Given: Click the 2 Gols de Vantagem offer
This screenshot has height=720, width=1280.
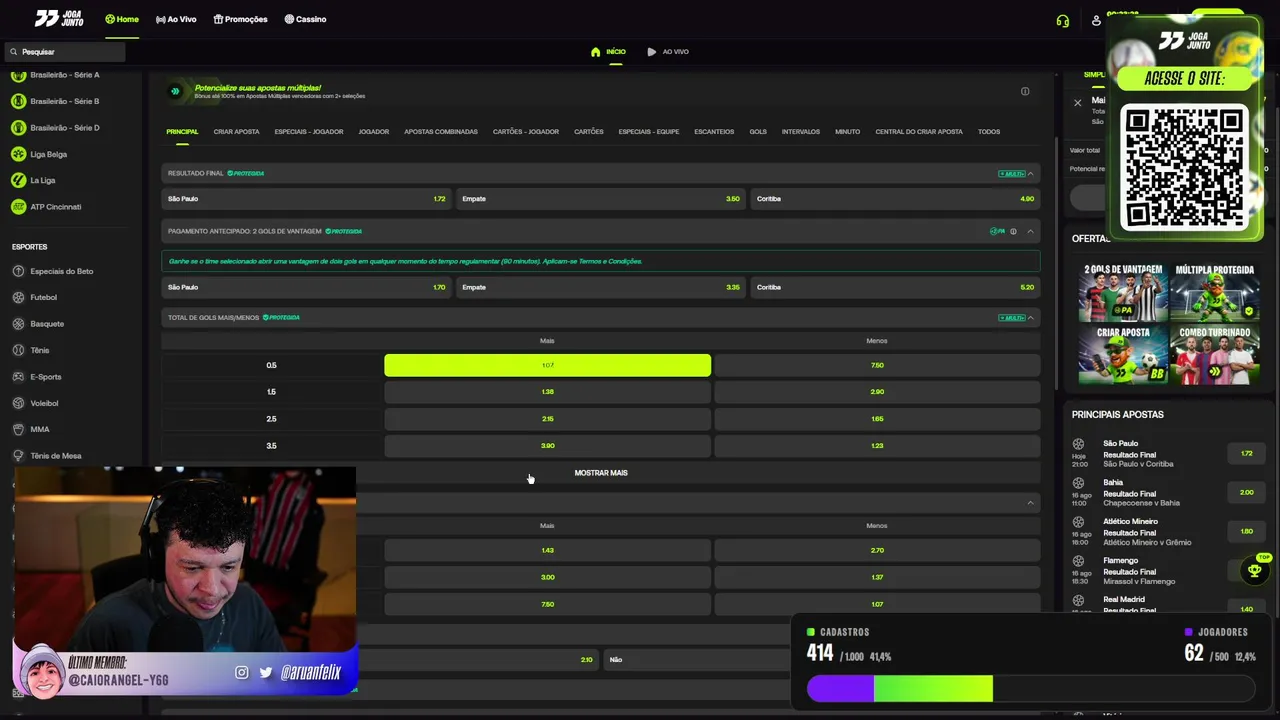Looking at the screenshot, I should (1123, 293).
